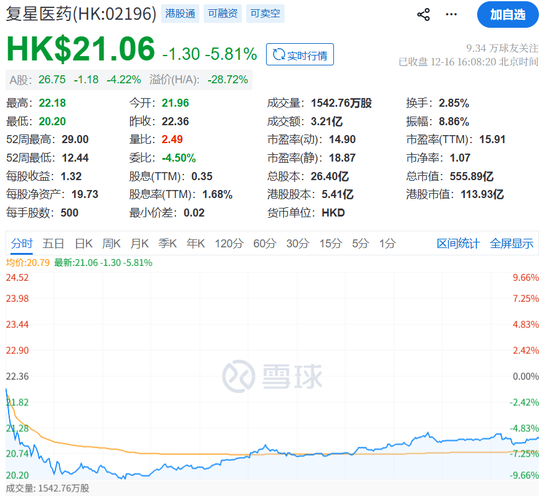The height and width of the screenshot is (496, 550).
Task: Show the 年K chart
Action: pyautogui.click(x=195, y=243)
